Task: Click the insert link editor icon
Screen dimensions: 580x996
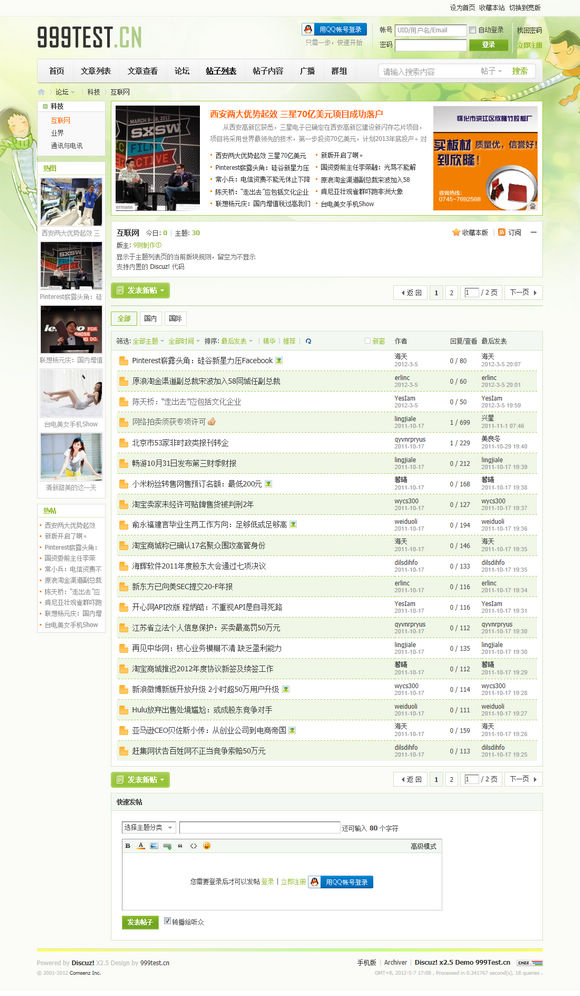Action: [x=167, y=846]
